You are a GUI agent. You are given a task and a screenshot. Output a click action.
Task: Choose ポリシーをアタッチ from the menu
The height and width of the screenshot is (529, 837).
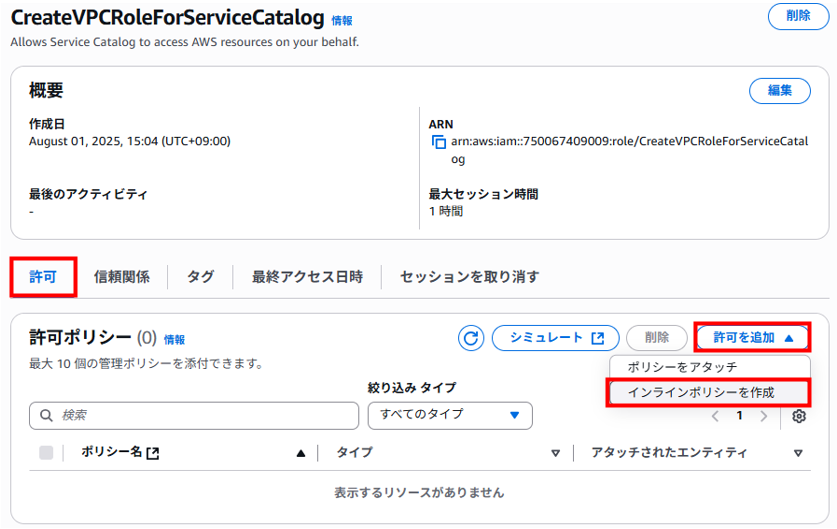tap(709, 367)
